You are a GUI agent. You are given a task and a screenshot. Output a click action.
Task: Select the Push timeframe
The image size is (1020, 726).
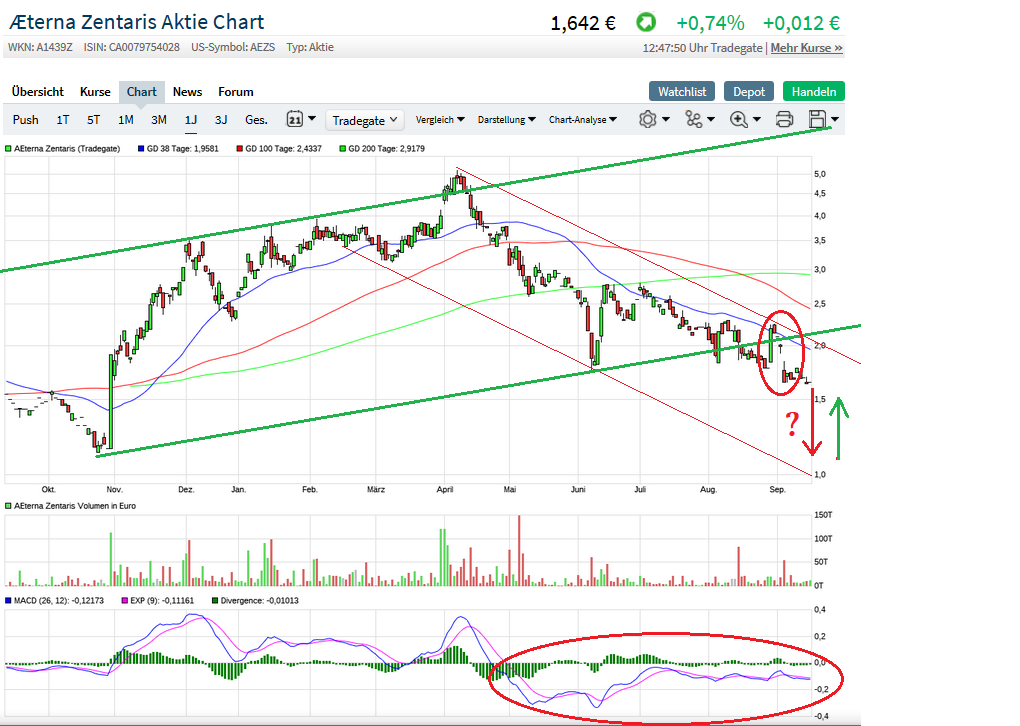[25, 120]
